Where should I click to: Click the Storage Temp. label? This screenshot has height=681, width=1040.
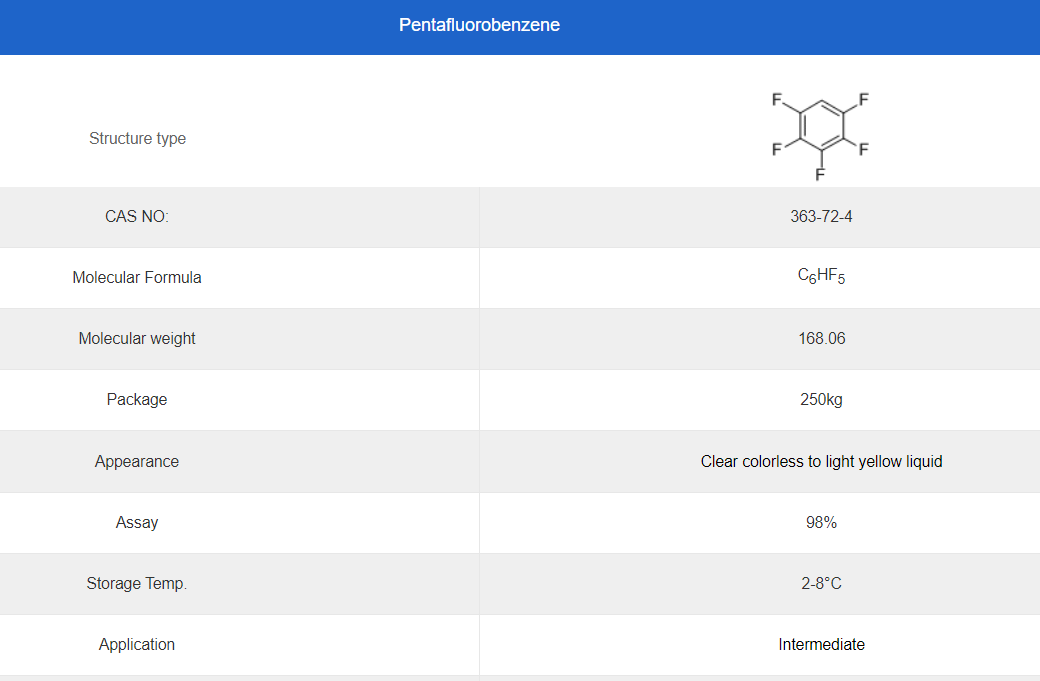[137, 584]
